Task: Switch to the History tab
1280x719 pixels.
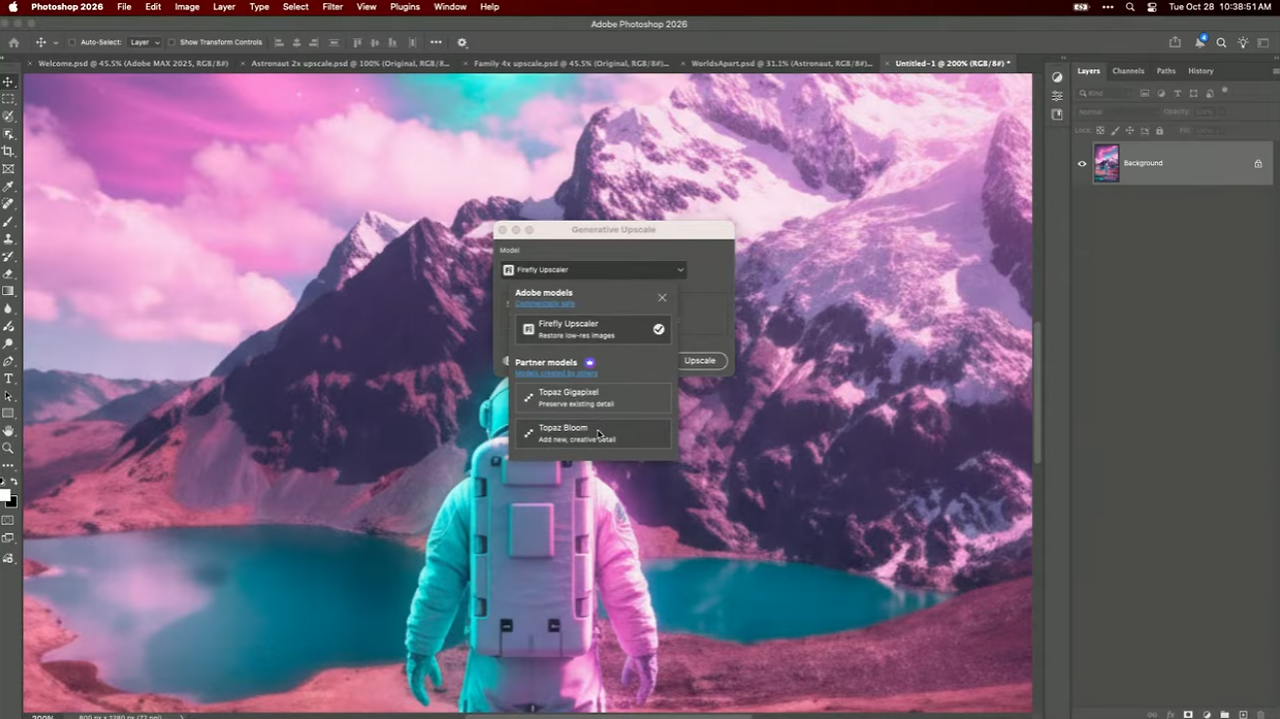Action: pyautogui.click(x=1201, y=71)
